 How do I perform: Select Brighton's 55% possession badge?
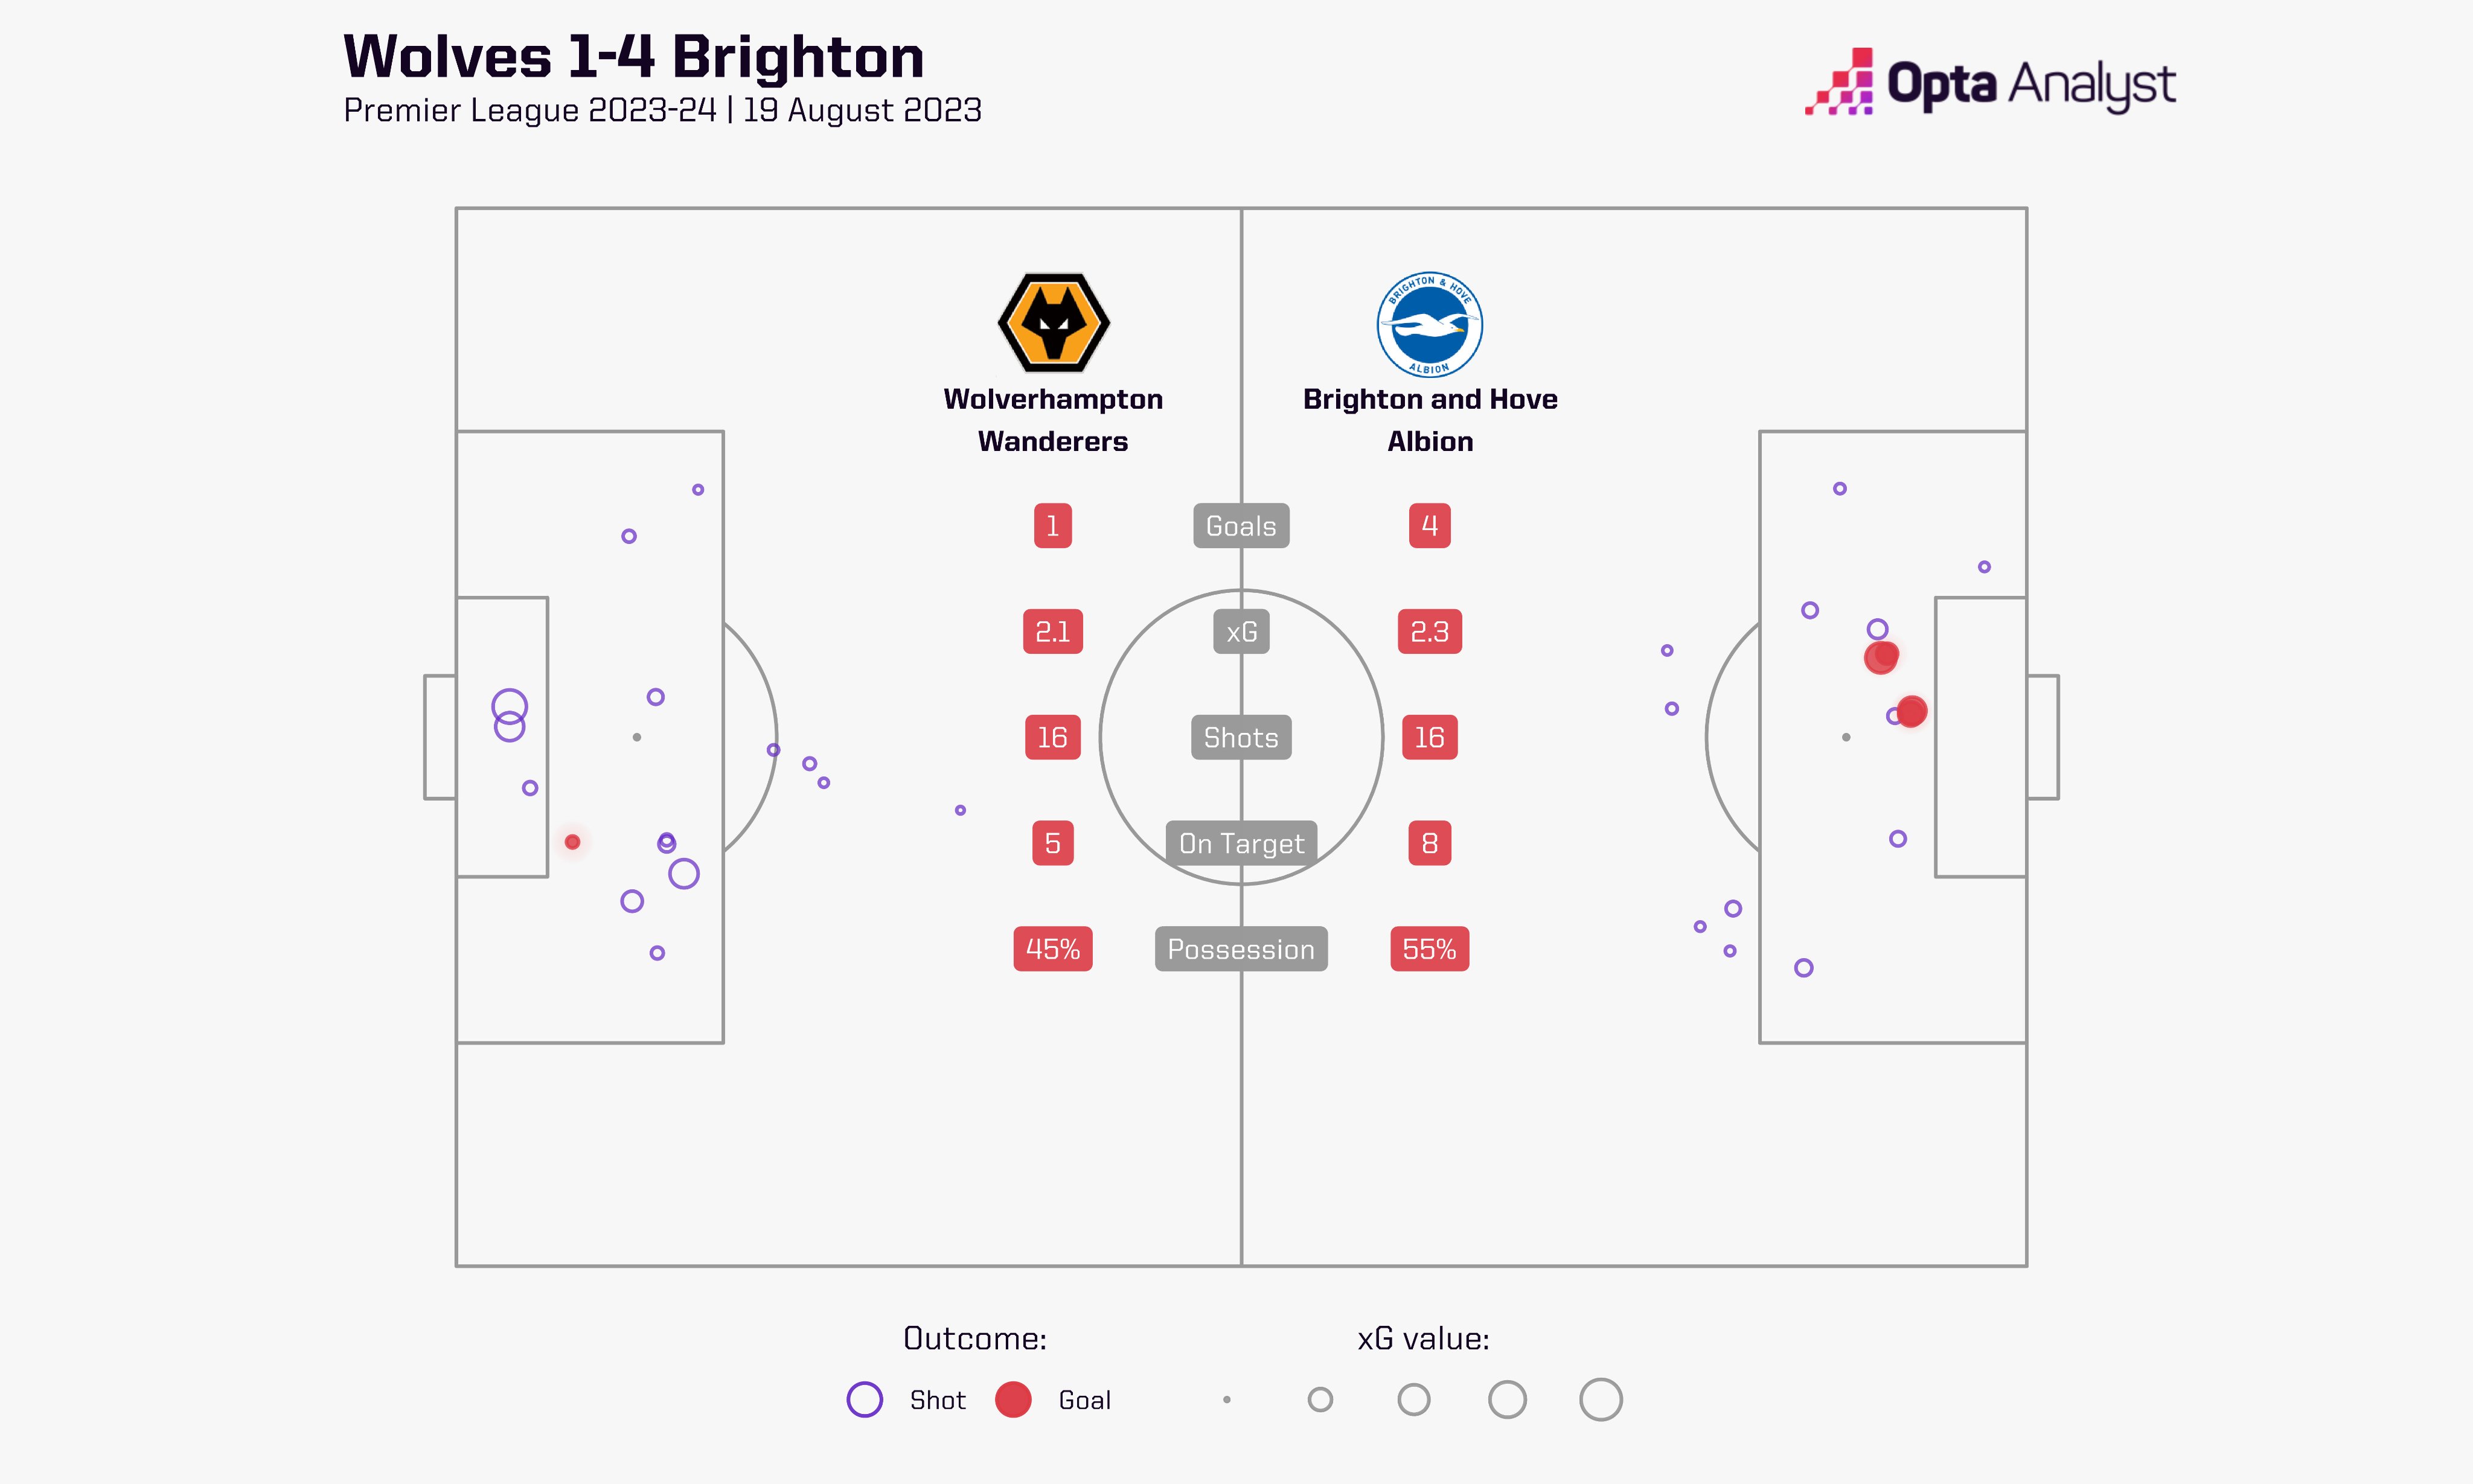coord(1429,949)
